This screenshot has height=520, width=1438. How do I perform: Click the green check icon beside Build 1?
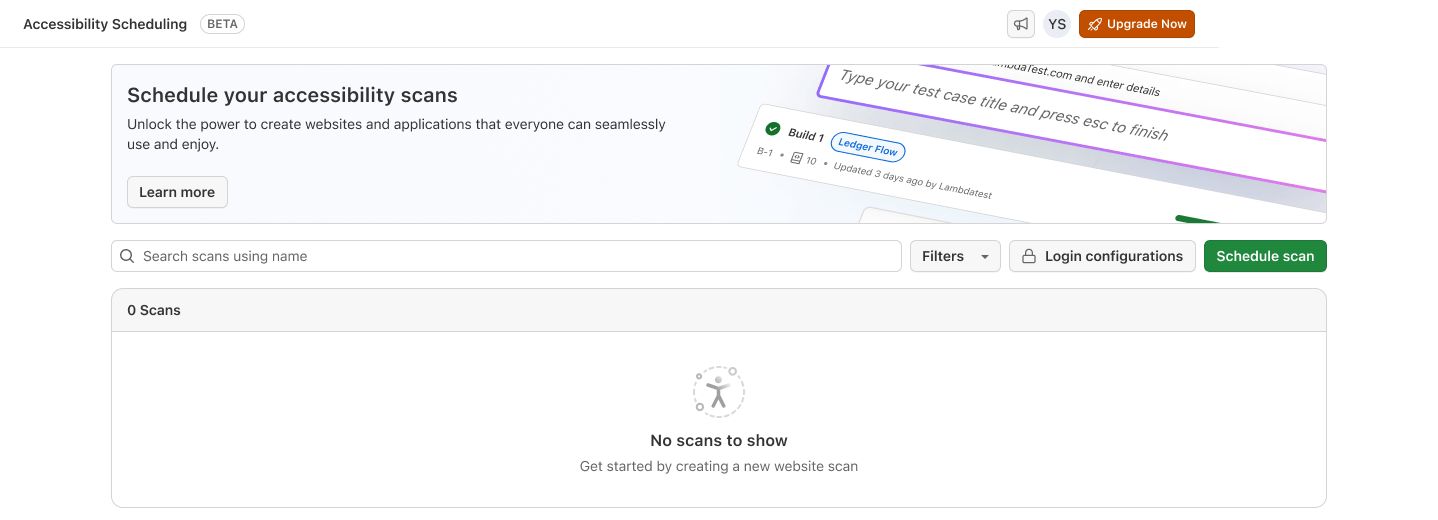click(x=773, y=129)
